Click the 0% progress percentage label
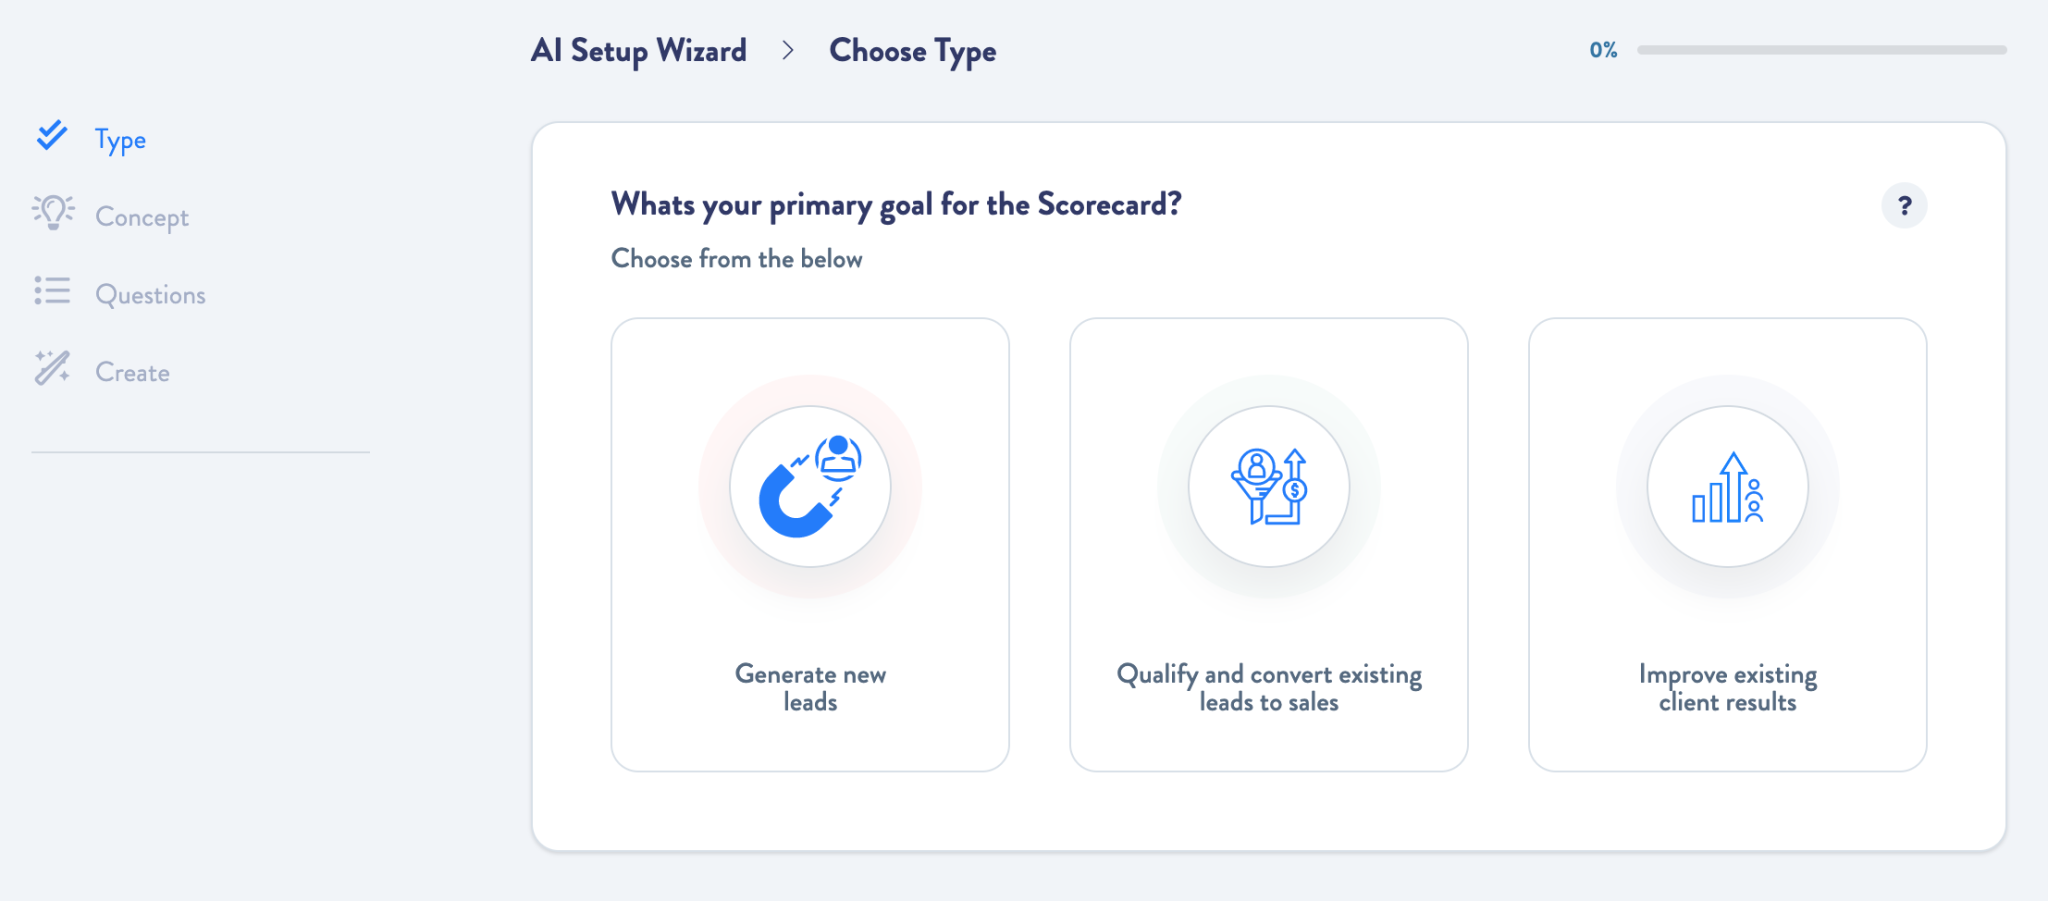 coord(1602,49)
